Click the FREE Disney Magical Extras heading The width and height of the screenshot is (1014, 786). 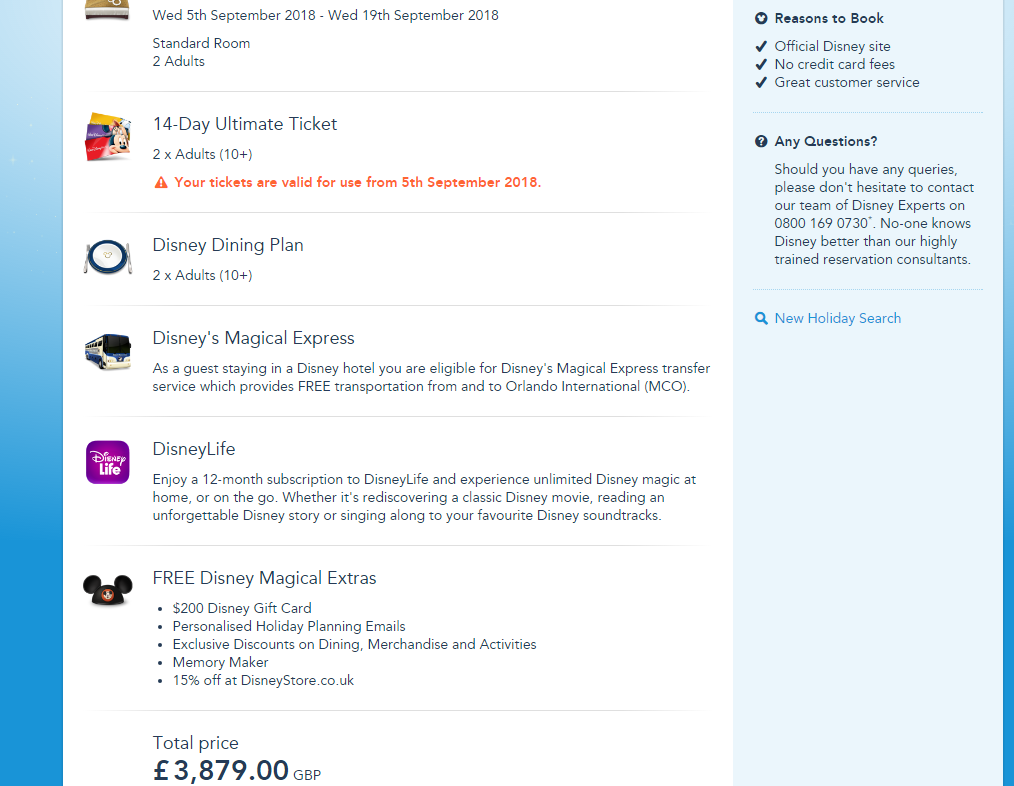264,578
